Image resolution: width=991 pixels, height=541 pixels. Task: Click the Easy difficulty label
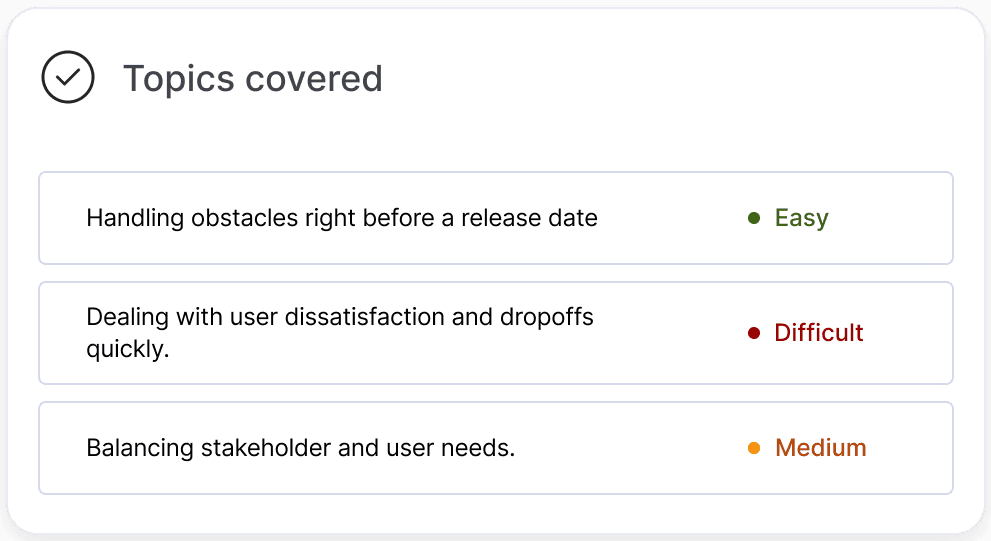801,218
